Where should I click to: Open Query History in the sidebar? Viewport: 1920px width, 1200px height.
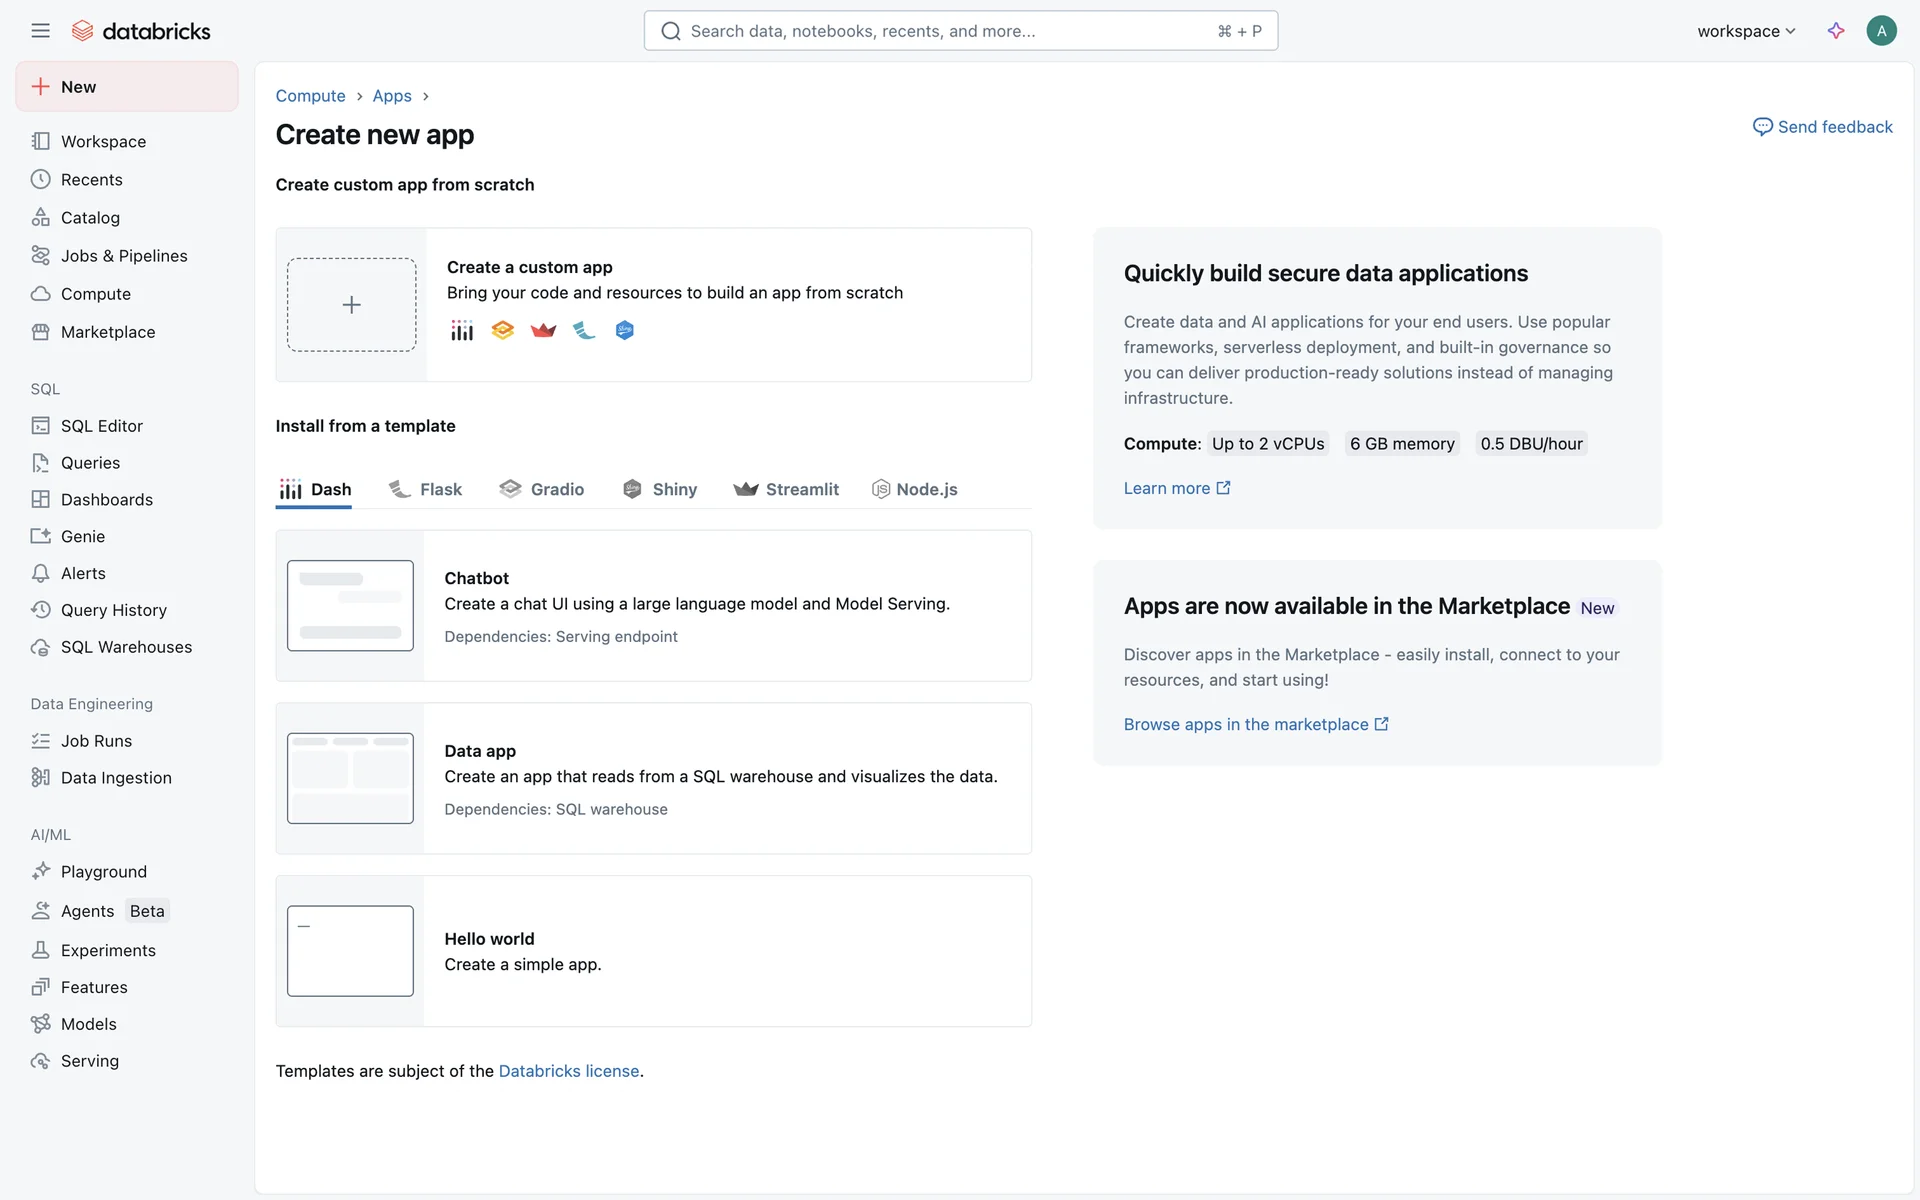pyautogui.click(x=113, y=610)
